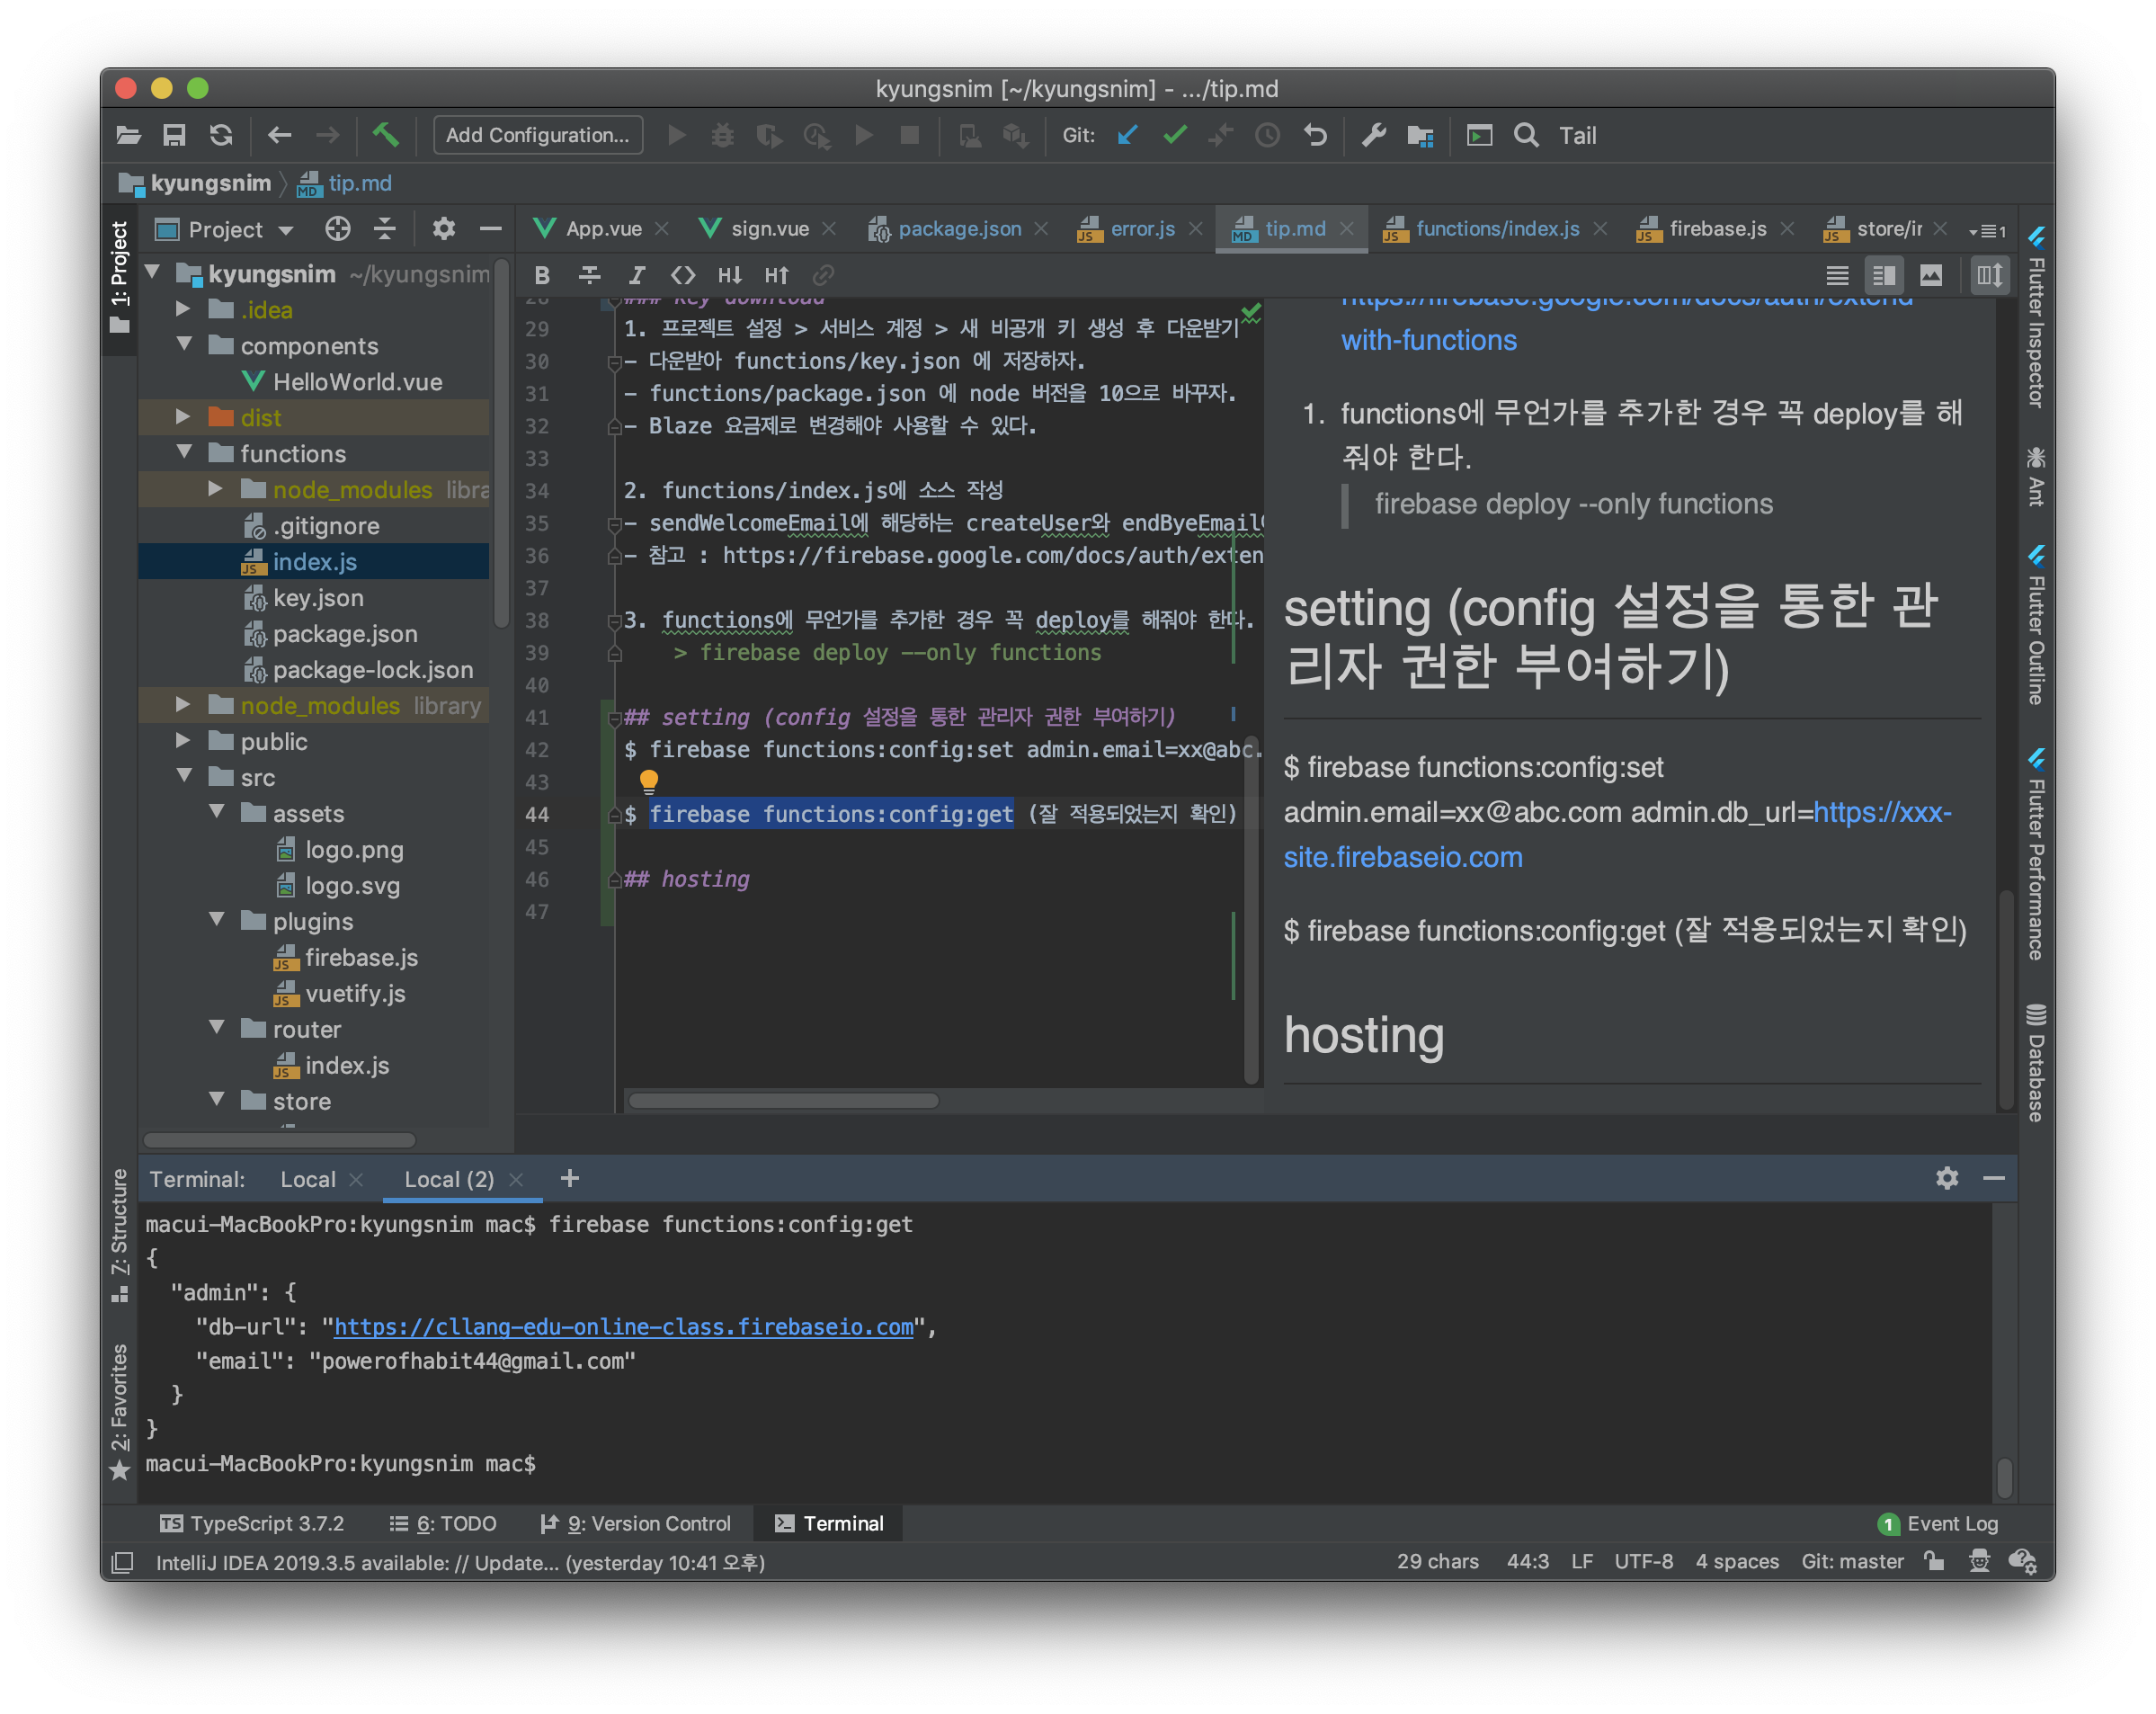This screenshot has width=2156, height=1714.
Task: Click the Bold markdown formatting icon
Action: [542, 275]
